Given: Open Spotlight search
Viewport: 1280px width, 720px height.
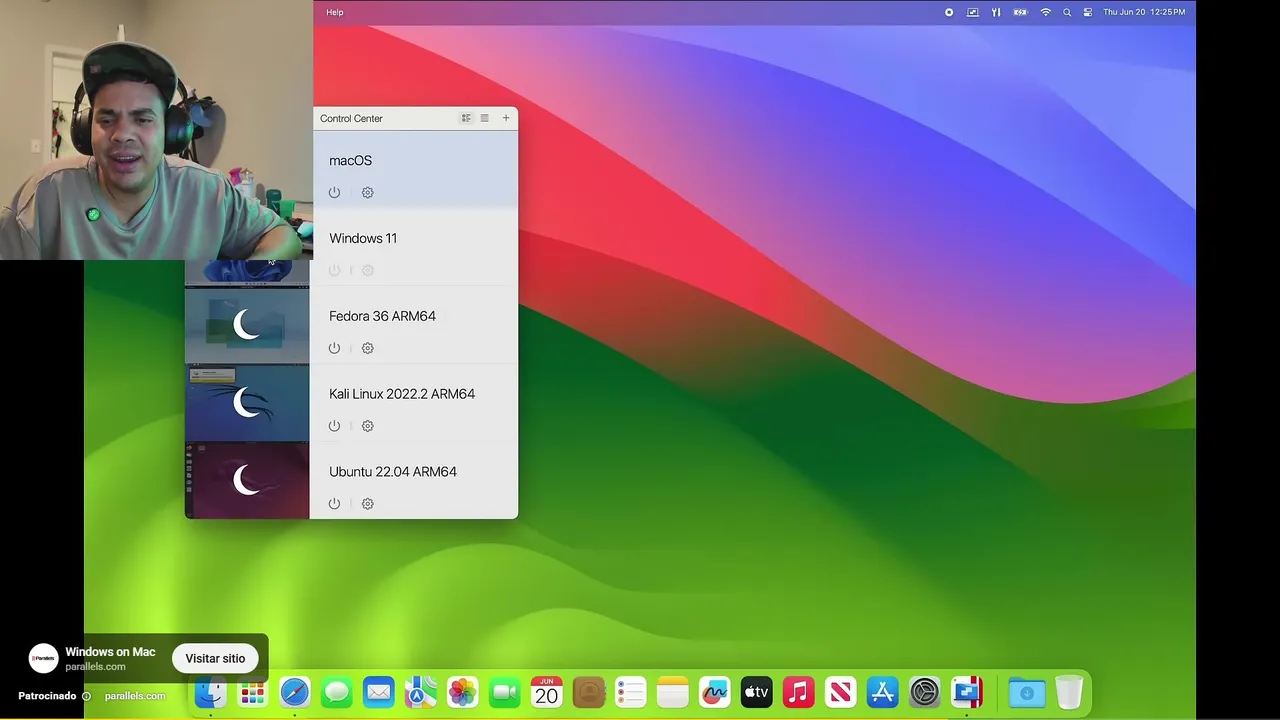Looking at the screenshot, I should 1067,12.
